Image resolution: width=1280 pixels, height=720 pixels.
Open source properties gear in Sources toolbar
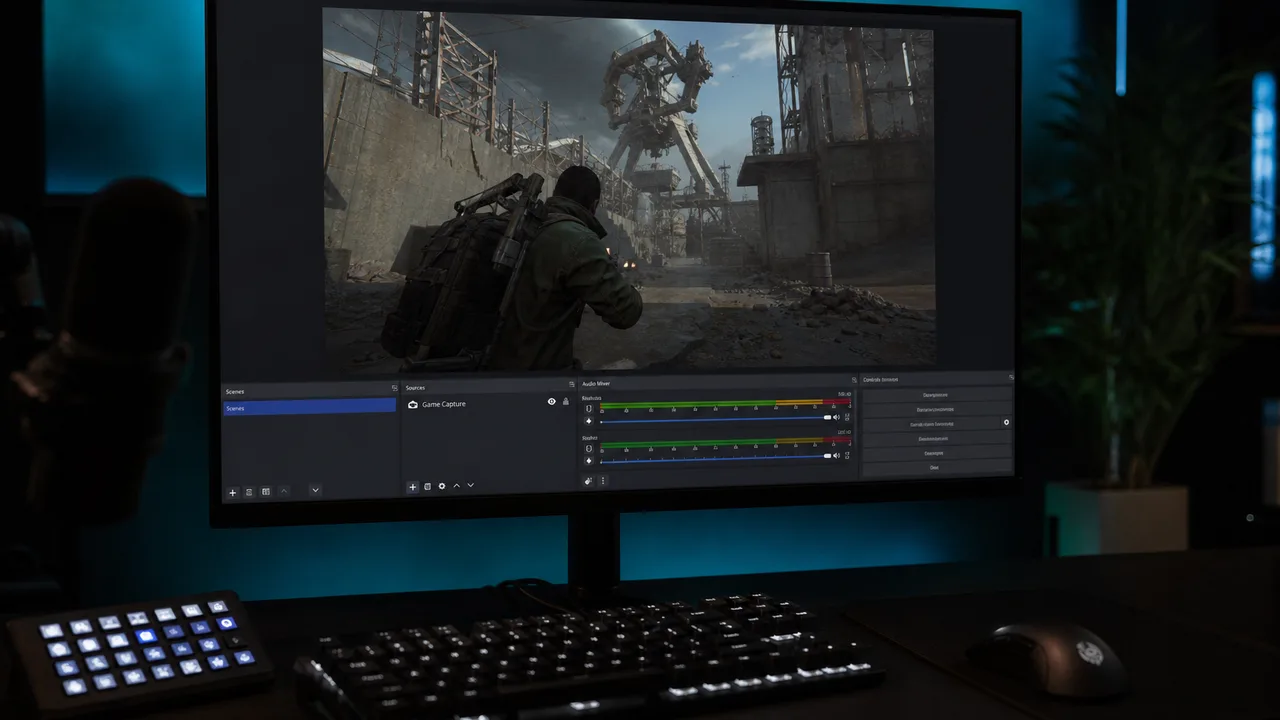tap(442, 487)
